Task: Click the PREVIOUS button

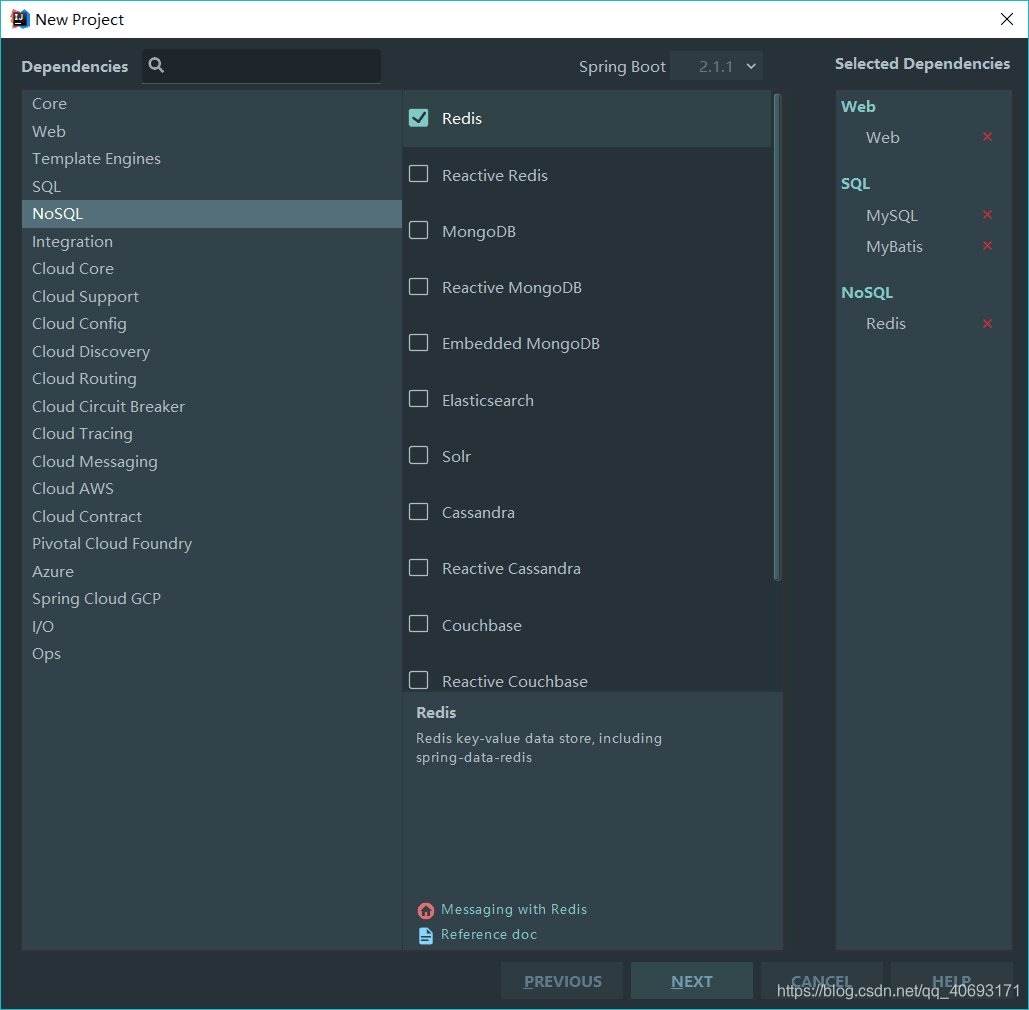Action: click(562, 981)
